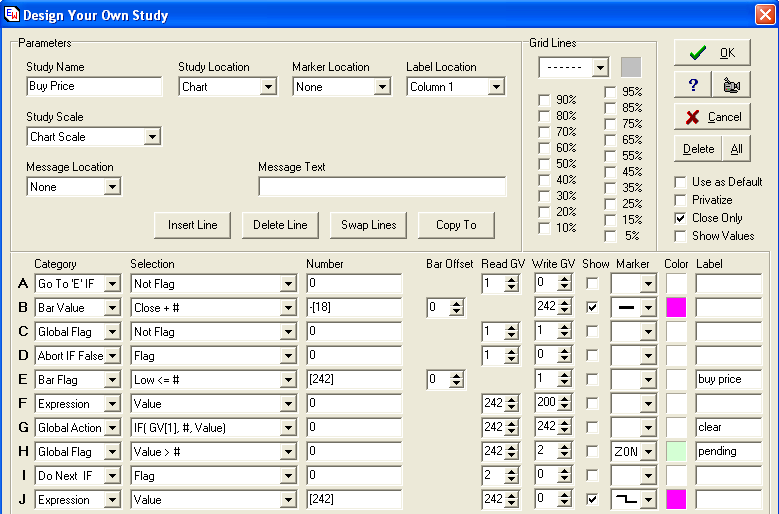Confirm with the green checkmark OK button
This screenshot has height=514, width=779.
(x=711, y=53)
